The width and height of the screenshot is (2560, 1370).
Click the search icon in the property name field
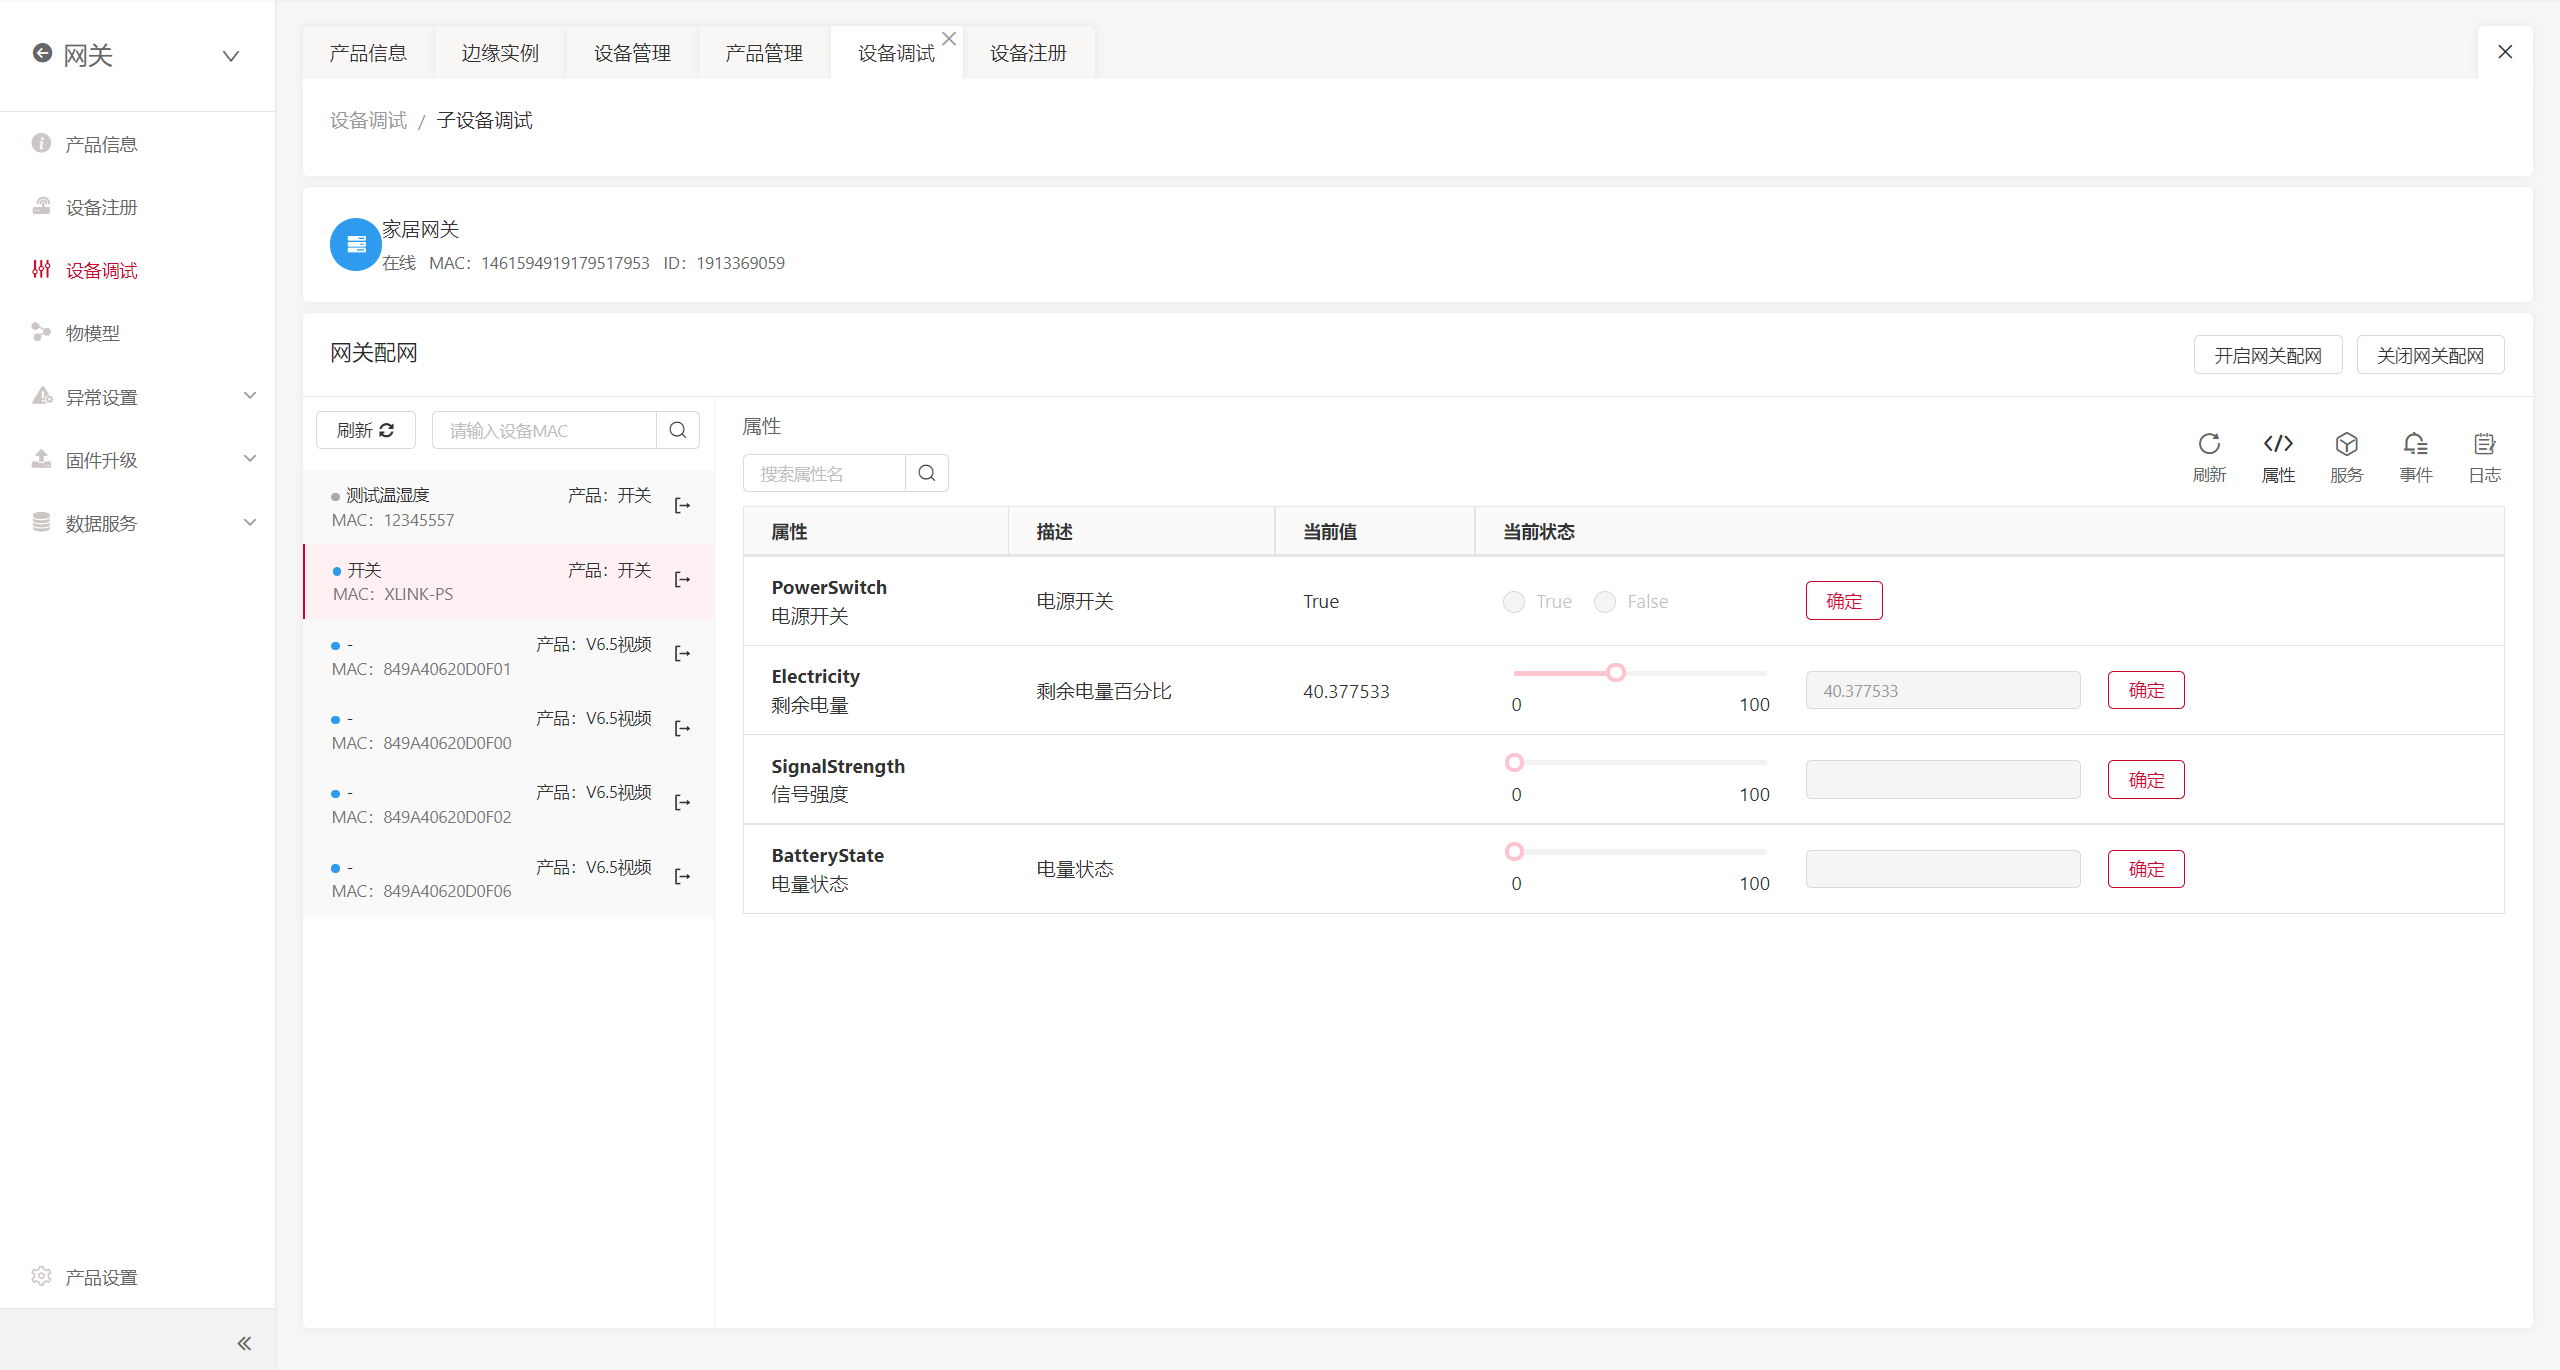click(927, 473)
